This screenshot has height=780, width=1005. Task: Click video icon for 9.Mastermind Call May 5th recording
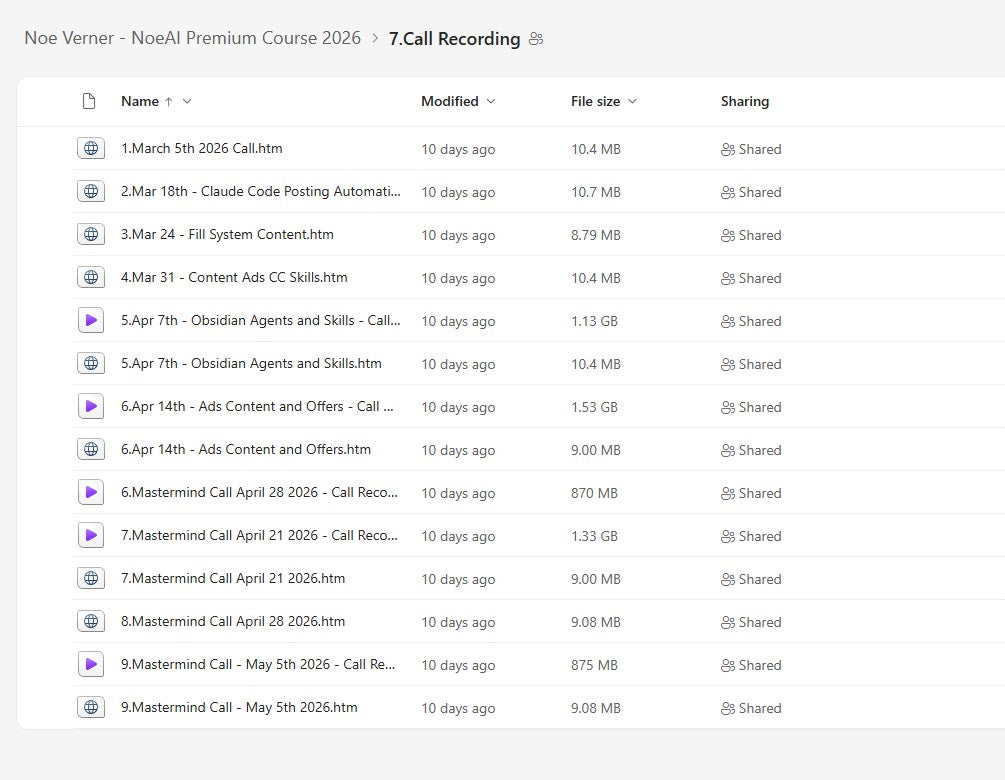(x=91, y=664)
